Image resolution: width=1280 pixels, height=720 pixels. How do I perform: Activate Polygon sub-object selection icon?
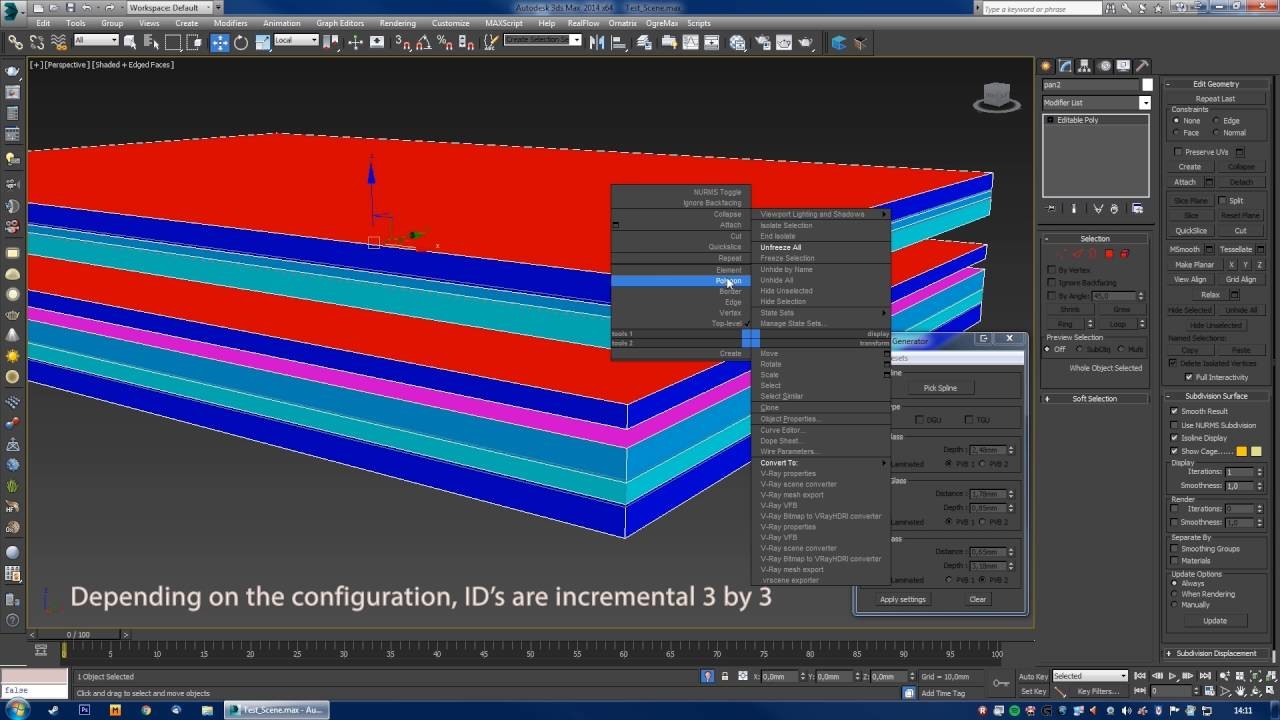pos(1109,254)
